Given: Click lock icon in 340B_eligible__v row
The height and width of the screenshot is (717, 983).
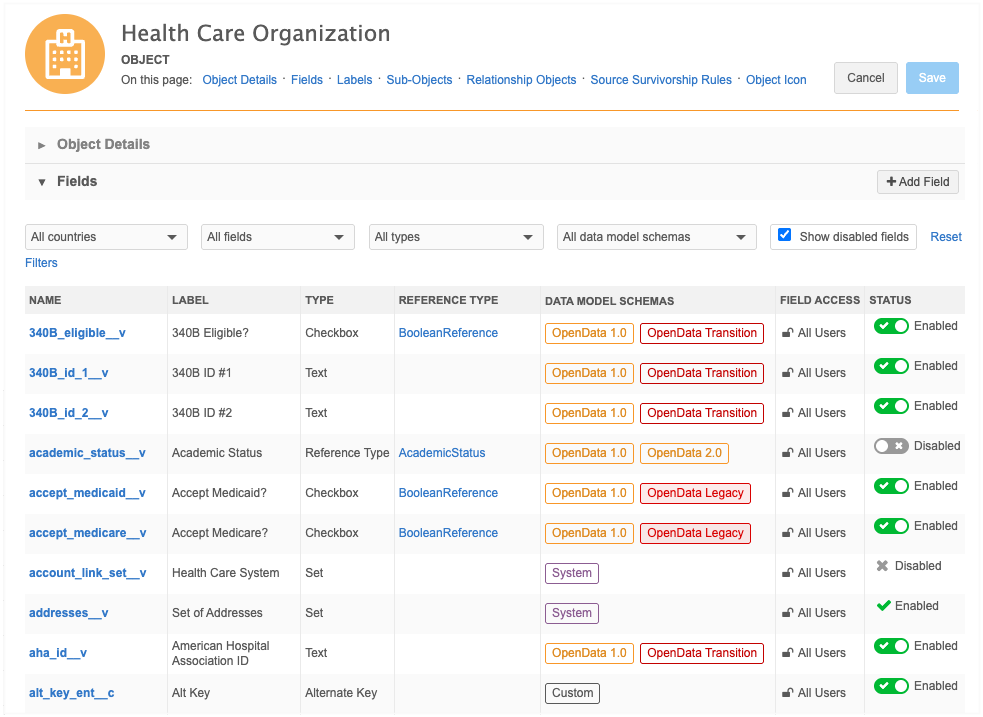Looking at the screenshot, I should 788,333.
